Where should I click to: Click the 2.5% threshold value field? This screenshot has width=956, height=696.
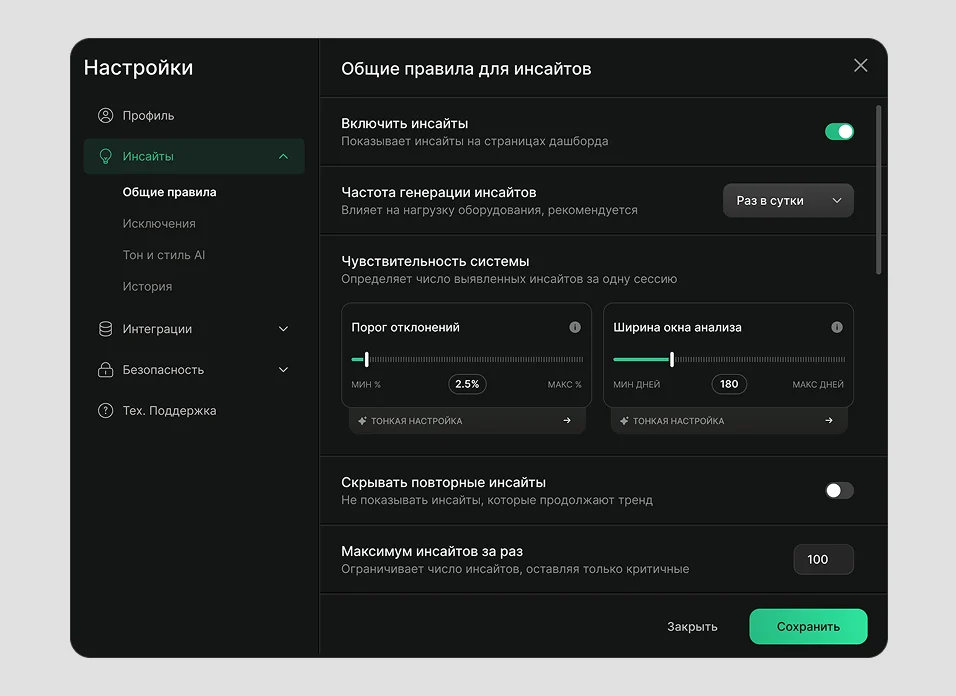(x=467, y=384)
